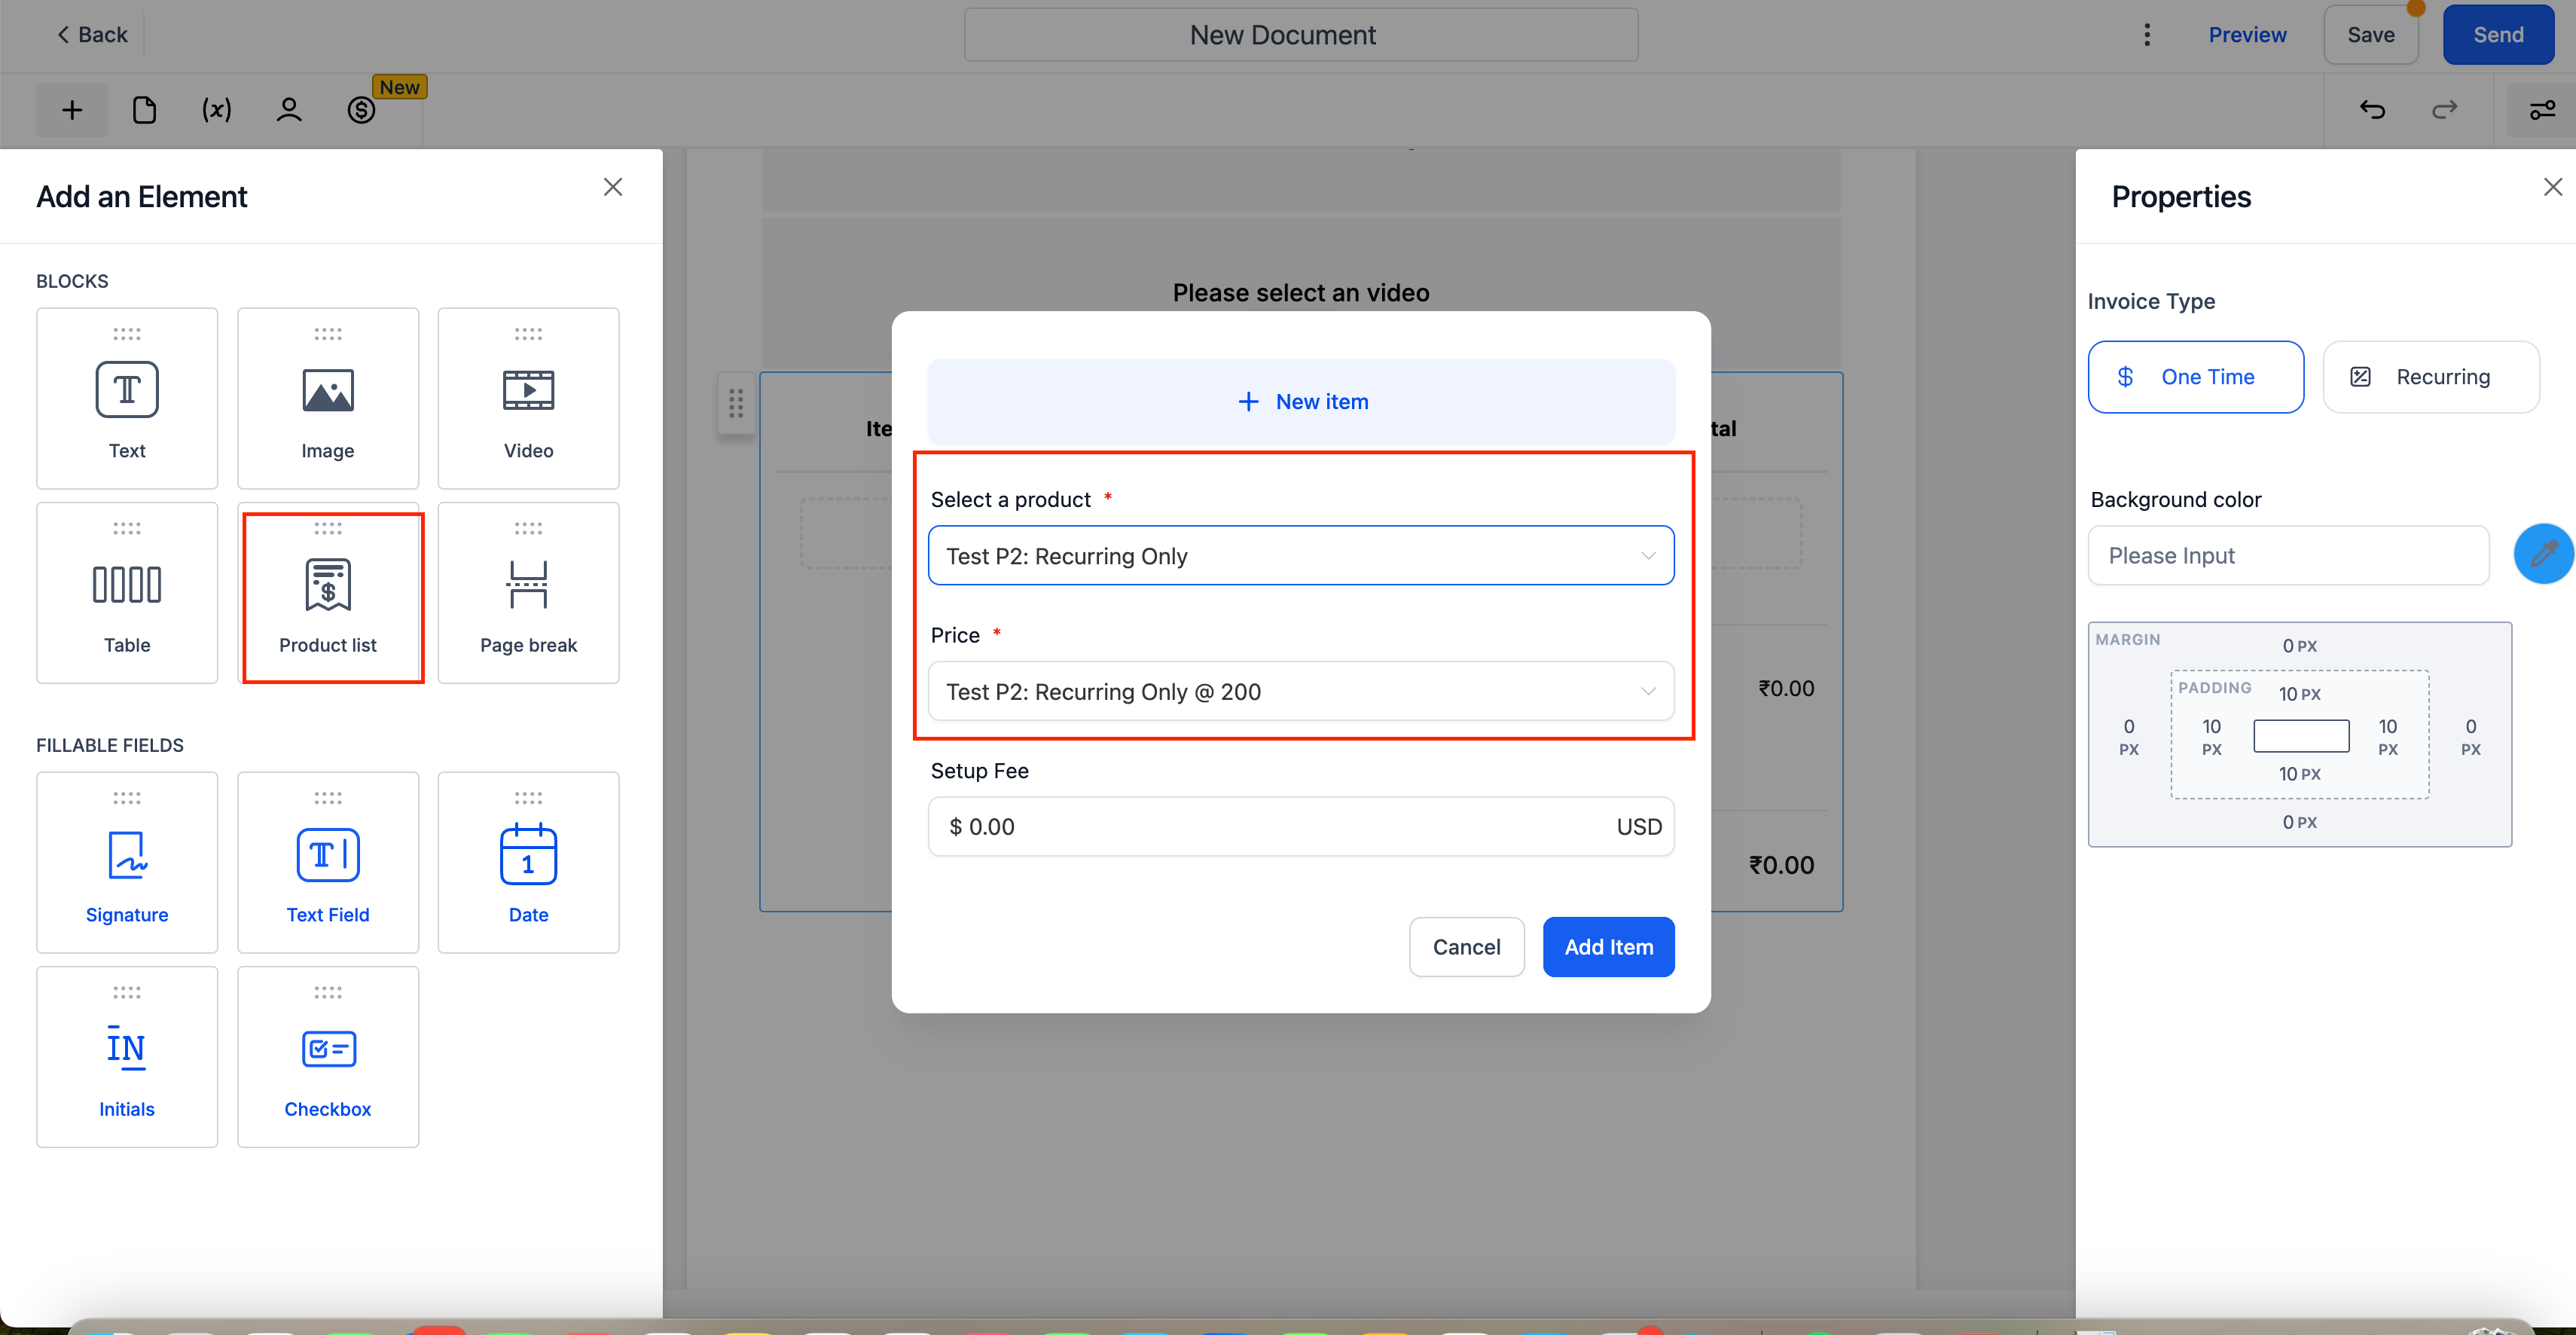Click the Back button
The width and height of the screenshot is (2576, 1335).
coord(92,35)
